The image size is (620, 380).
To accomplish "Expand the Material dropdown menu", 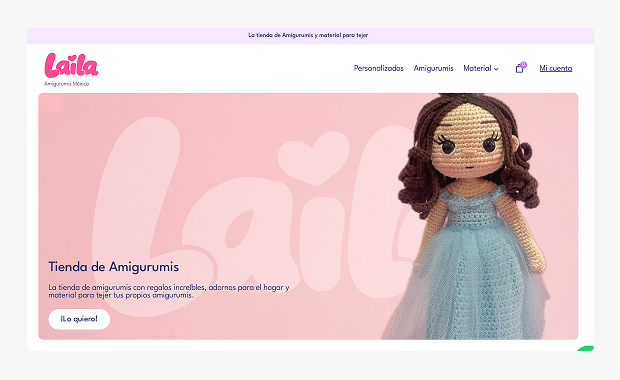I will pos(481,68).
